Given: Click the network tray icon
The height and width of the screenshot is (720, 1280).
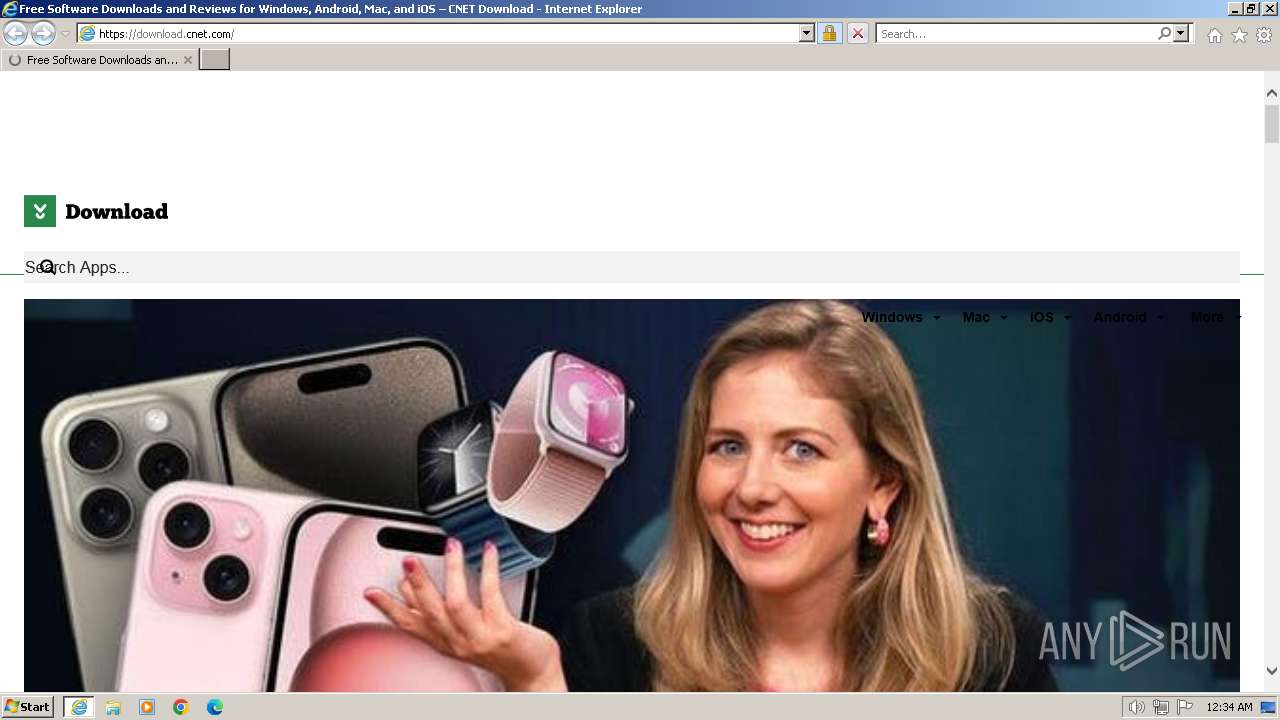Looking at the screenshot, I should [1161, 707].
